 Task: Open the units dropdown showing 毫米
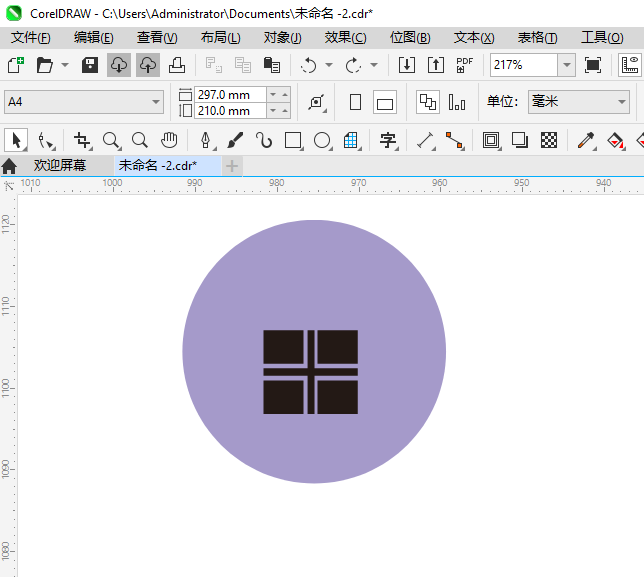(579, 102)
